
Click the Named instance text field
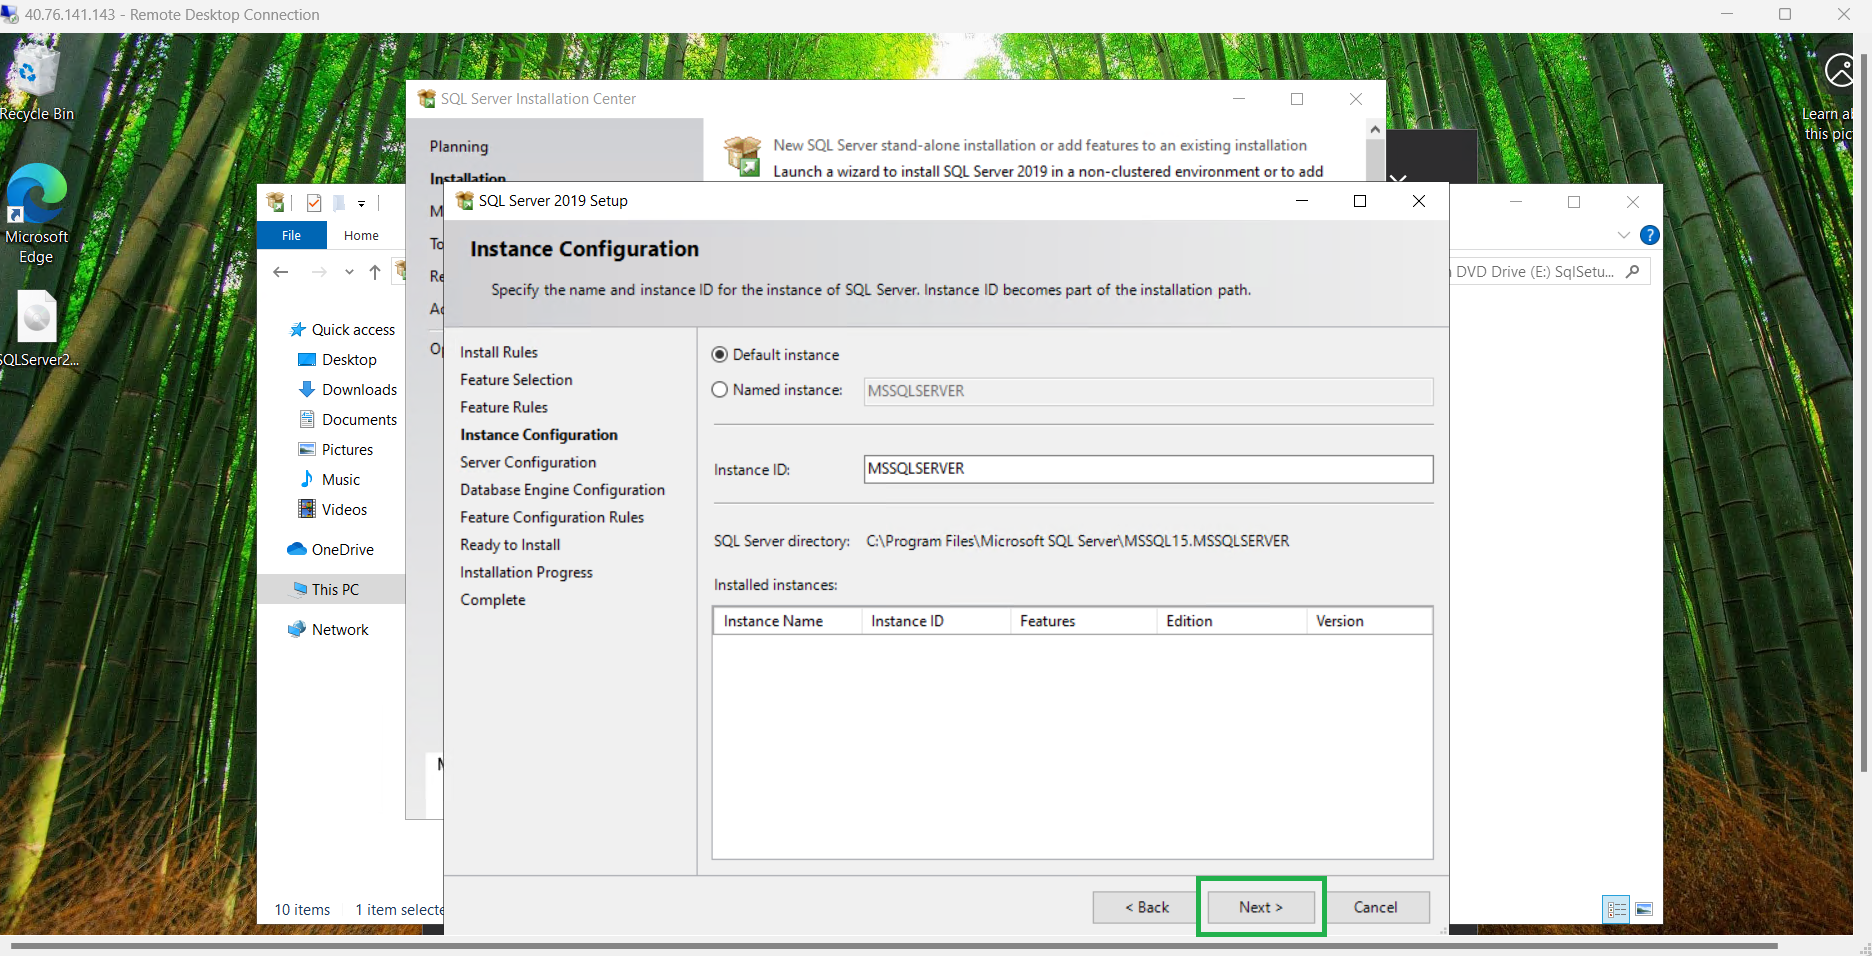pos(1148,391)
